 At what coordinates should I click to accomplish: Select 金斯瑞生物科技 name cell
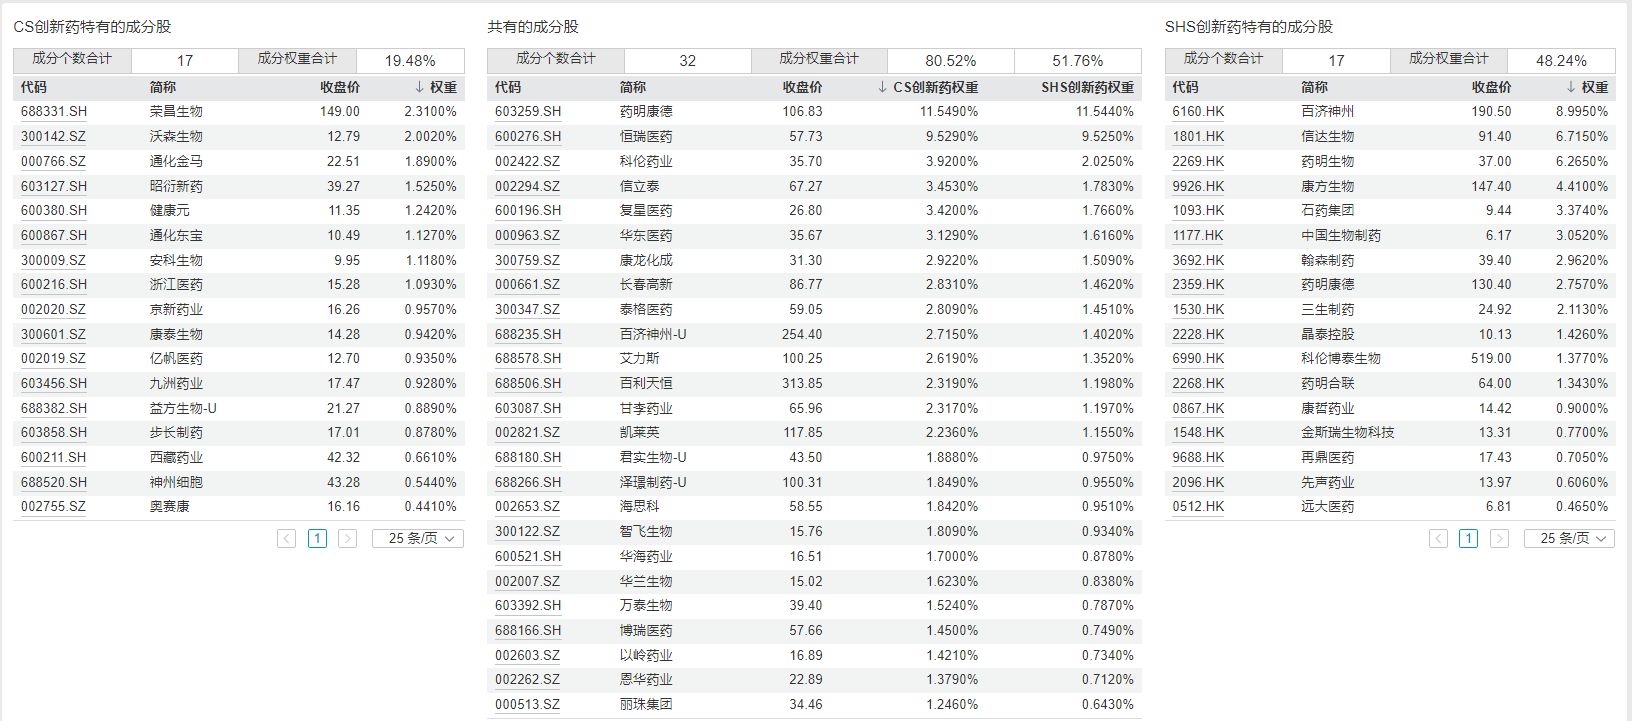coord(1348,433)
